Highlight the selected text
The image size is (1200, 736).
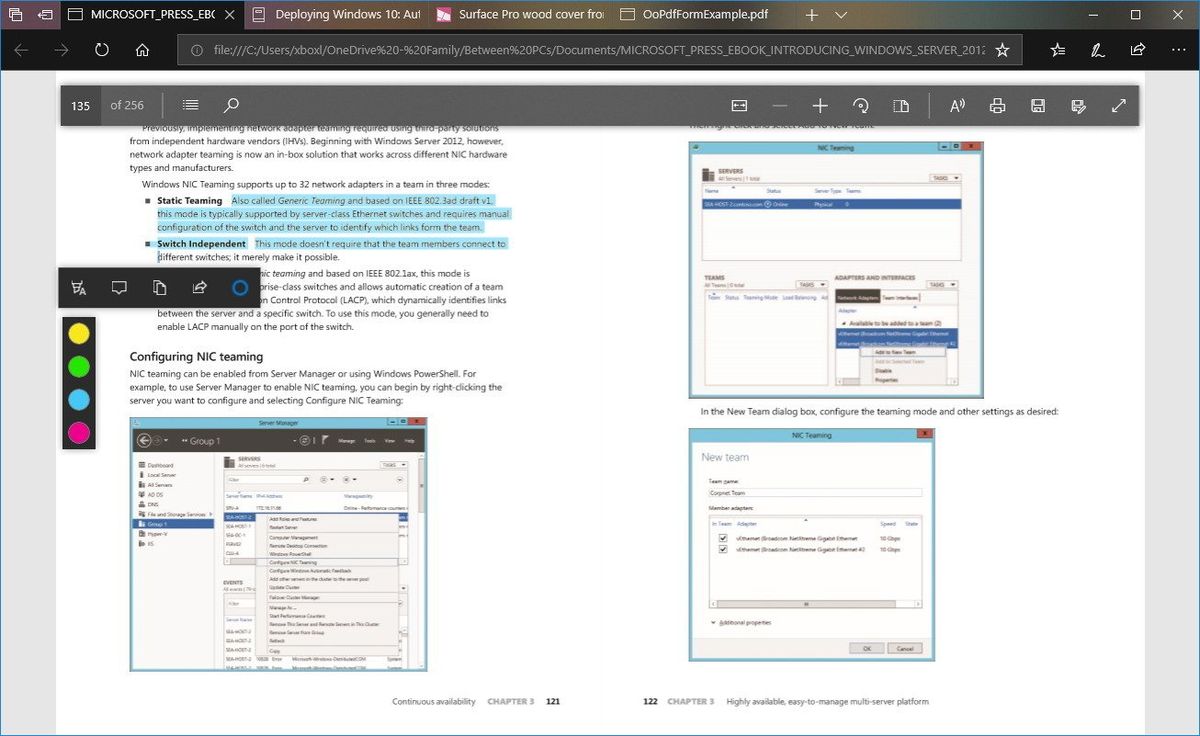[79, 287]
